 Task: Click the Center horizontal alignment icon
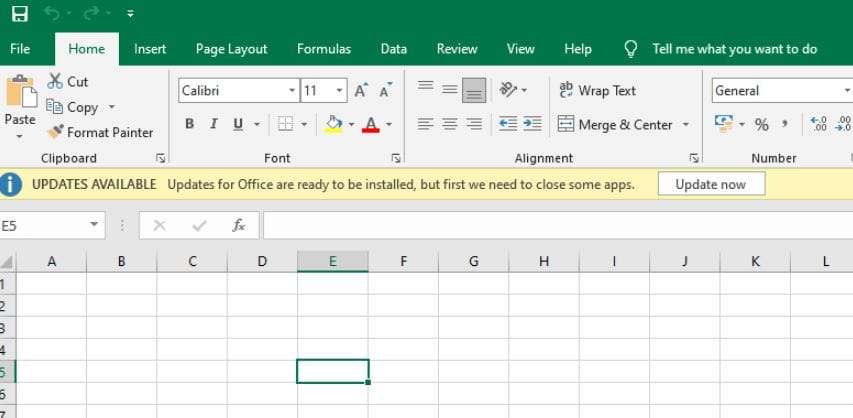(x=449, y=124)
